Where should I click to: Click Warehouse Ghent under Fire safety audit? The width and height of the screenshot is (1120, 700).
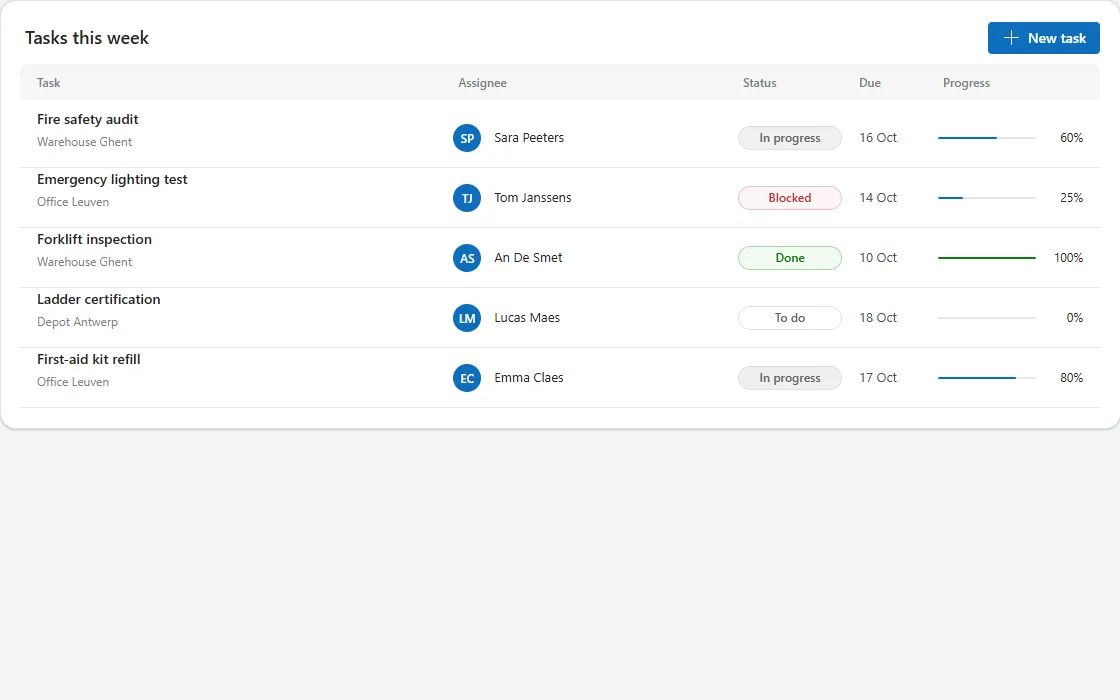(x=84, y=142)
